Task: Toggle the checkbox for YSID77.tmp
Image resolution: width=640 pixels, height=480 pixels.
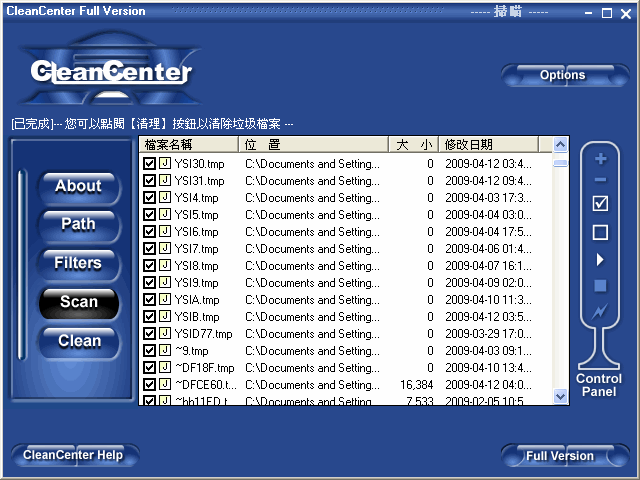Action: pos(149,334)
